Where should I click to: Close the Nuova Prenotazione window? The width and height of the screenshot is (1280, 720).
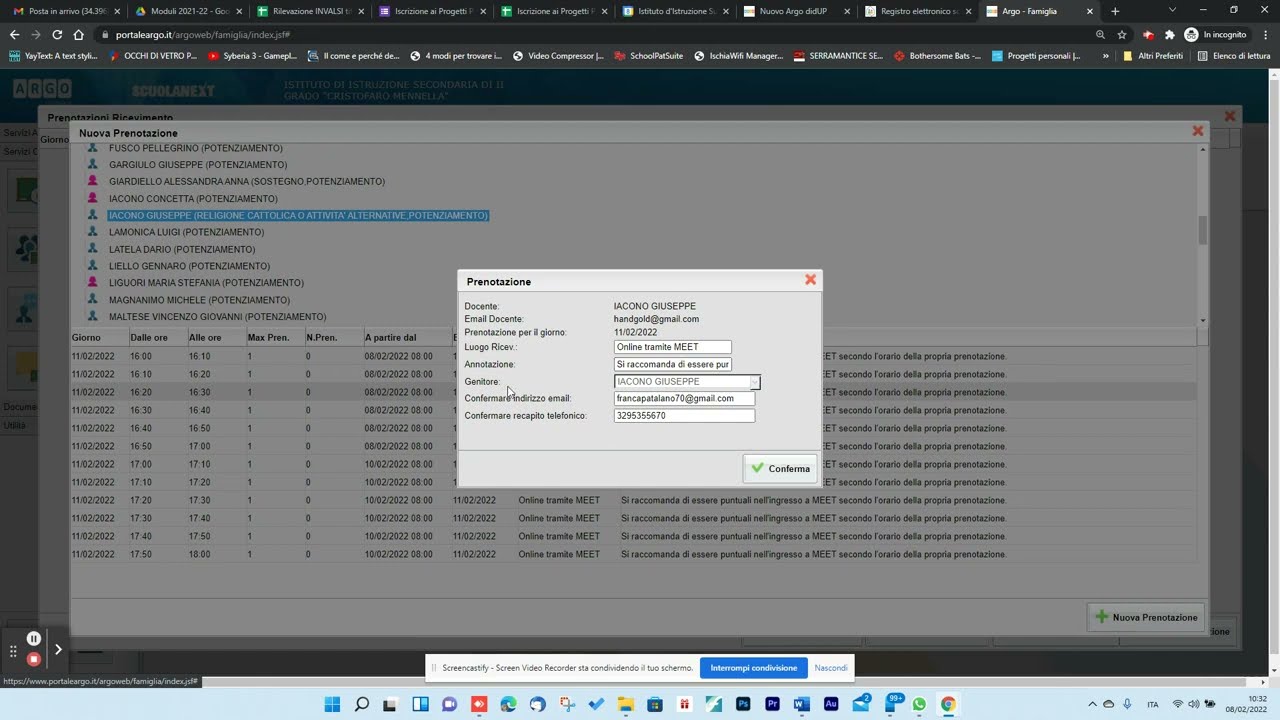(1197, 131)
